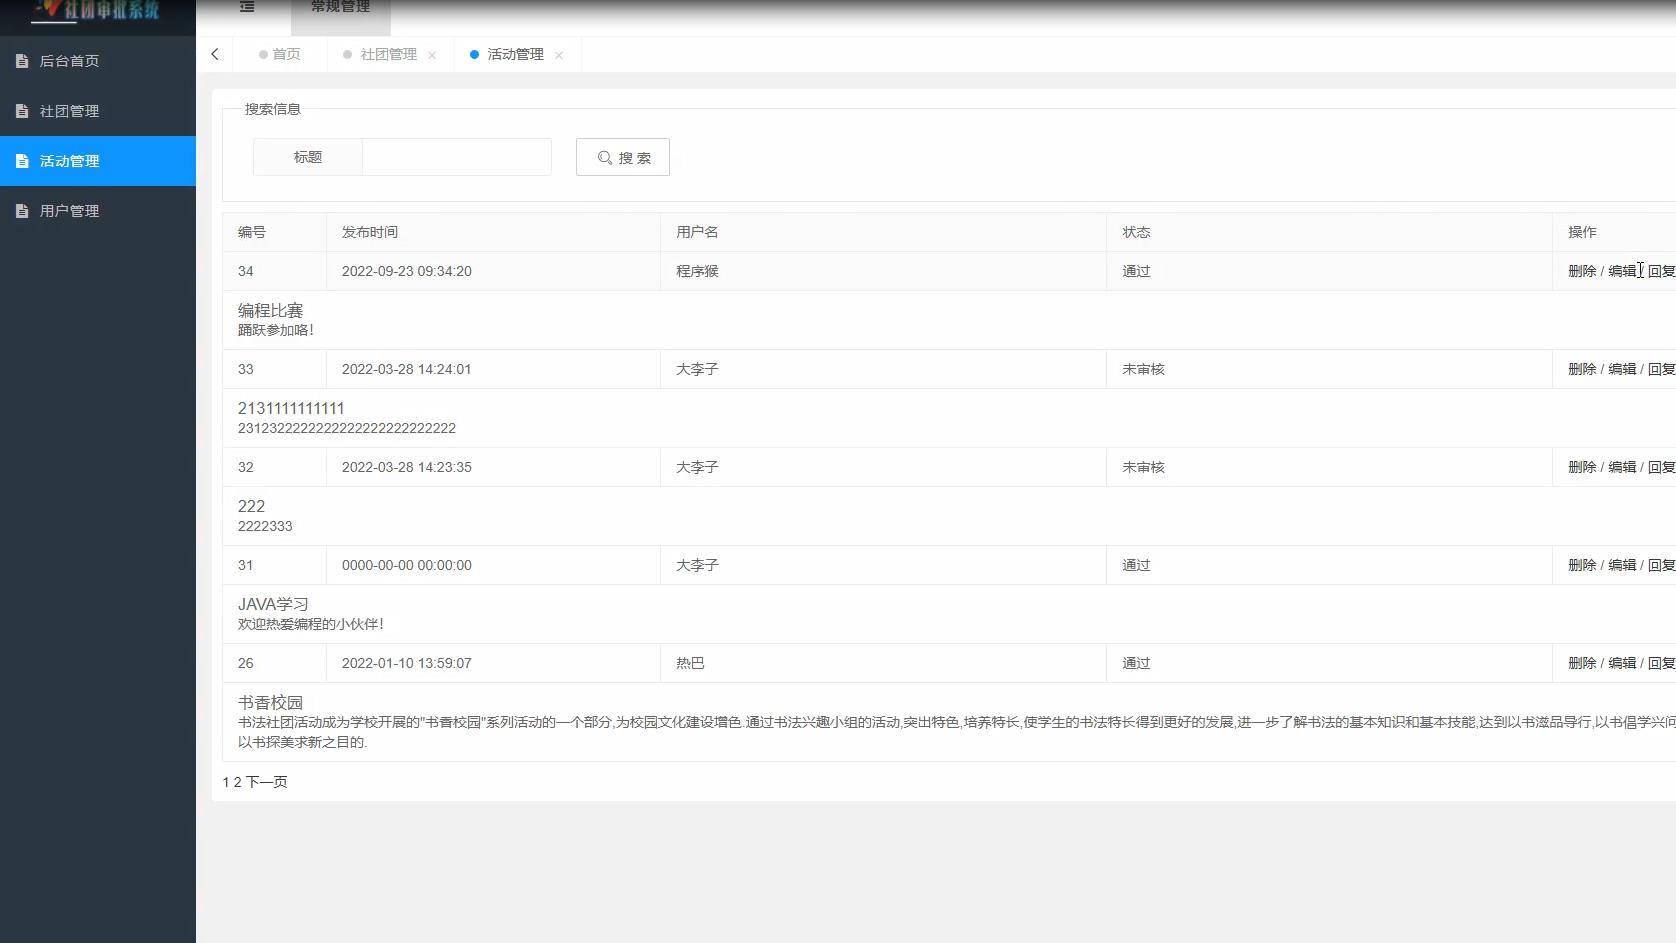Close the 社团管理 tab
The height and width of the screenshot is (943, 1676).
click(x=432, y=55)
